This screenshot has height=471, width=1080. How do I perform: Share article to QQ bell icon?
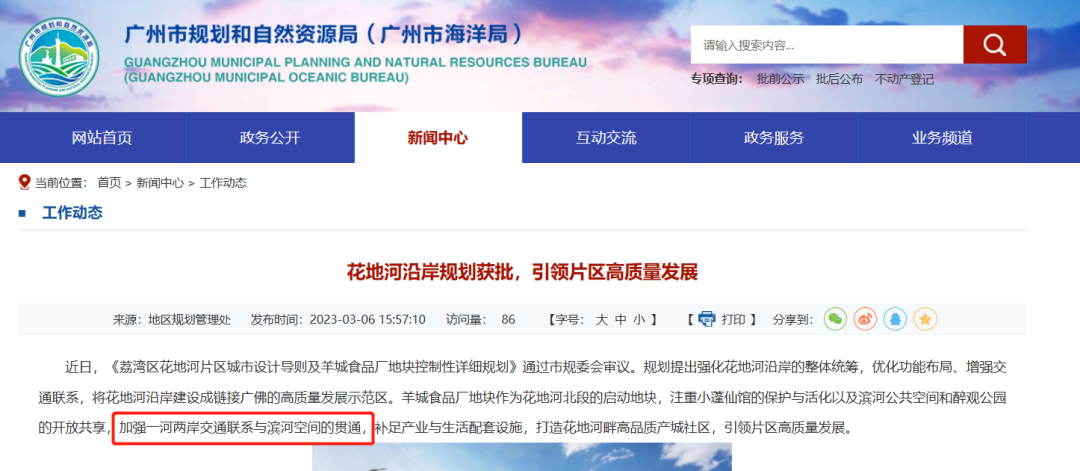895,319
